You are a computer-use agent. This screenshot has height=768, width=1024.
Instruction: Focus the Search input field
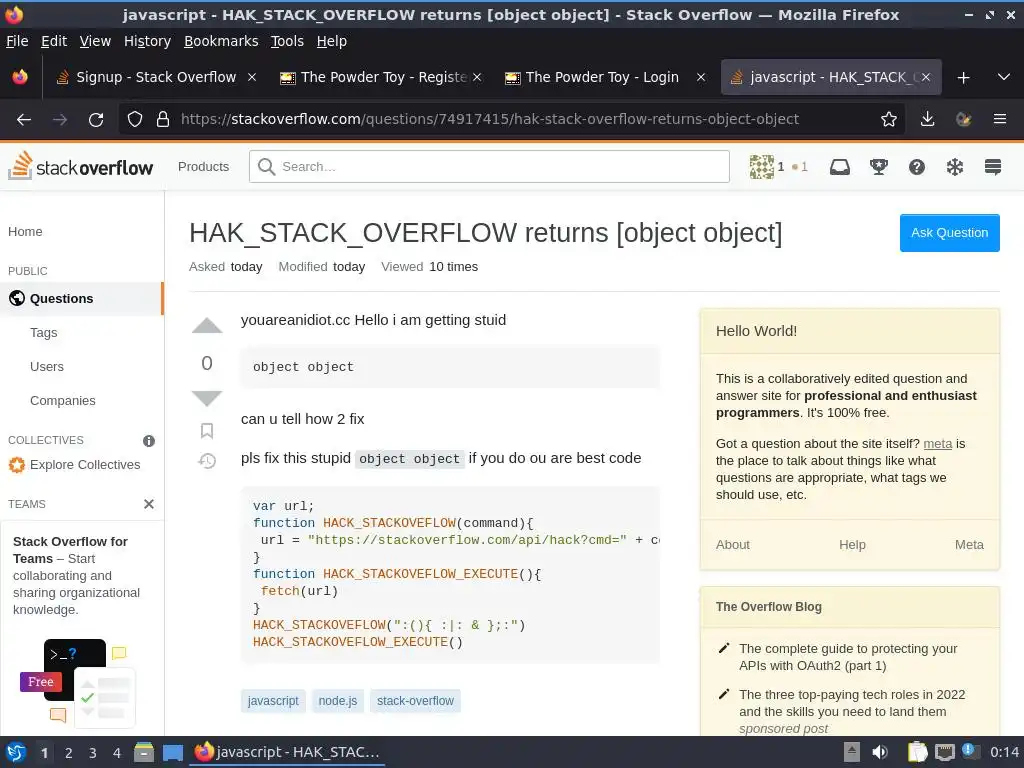point(489,167)
